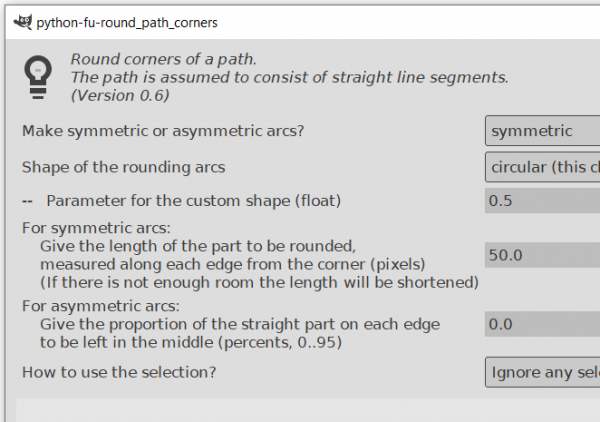The image size is (600, 422).
Task: Click the "For symmetric arcs:" heading
Action: pos(96,228)
